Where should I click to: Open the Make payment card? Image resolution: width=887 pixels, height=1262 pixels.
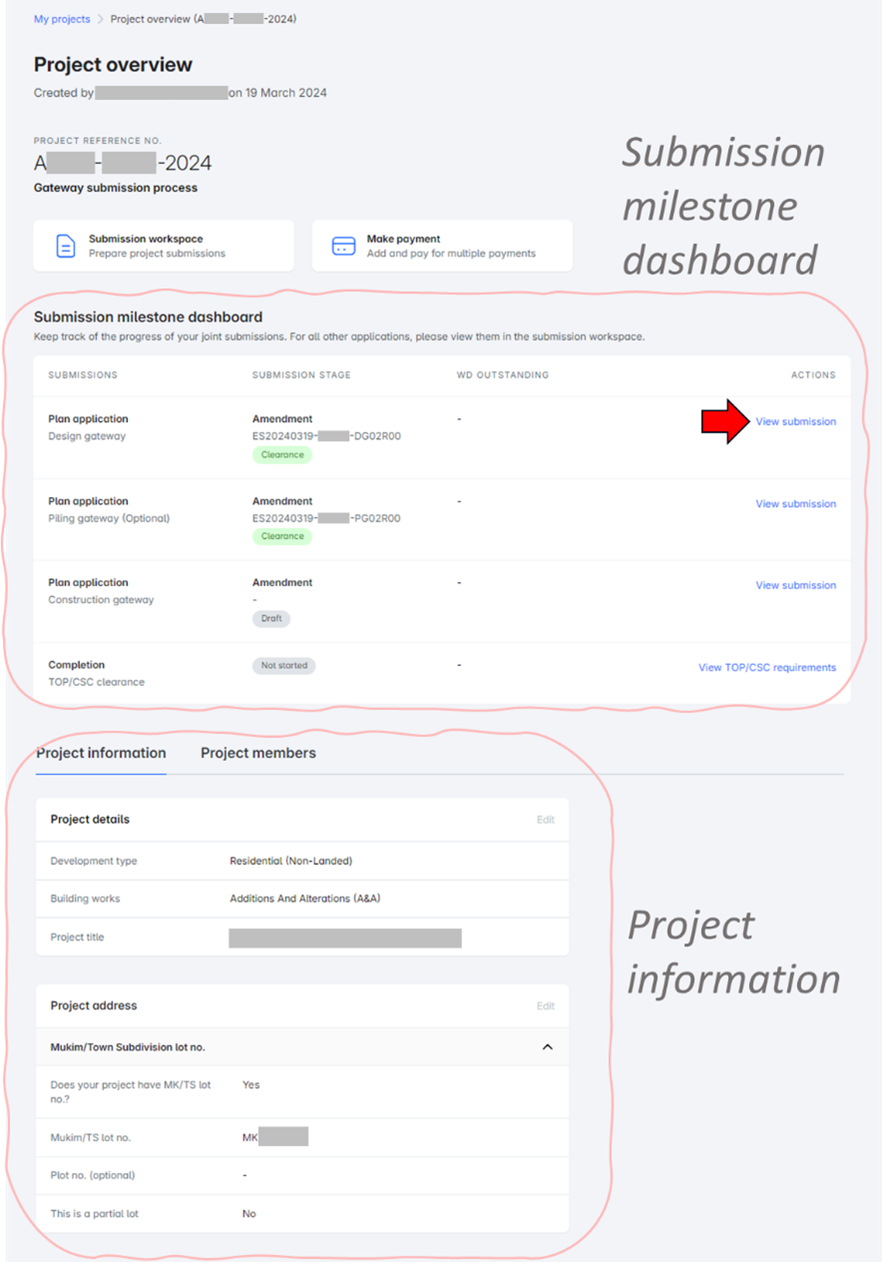(x=442, y=245)
